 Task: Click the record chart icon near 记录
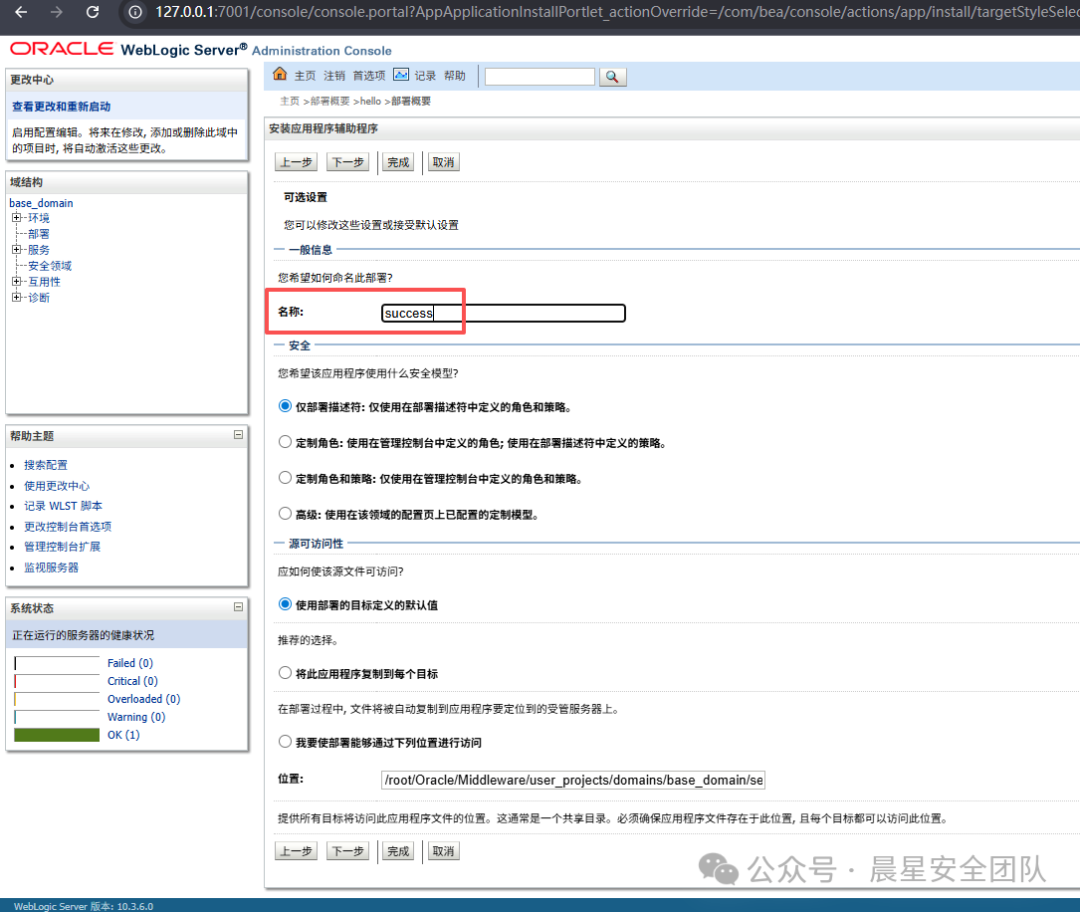pyautogui.click(x=401, y=74)
